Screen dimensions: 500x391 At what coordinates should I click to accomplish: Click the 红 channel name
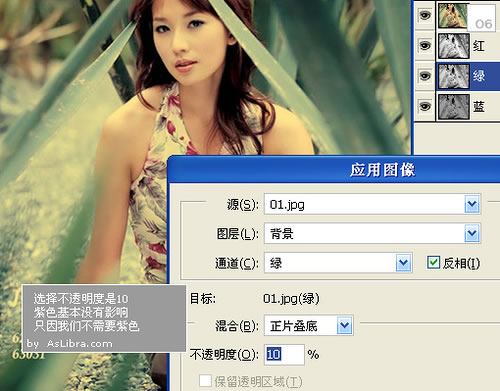479,46
